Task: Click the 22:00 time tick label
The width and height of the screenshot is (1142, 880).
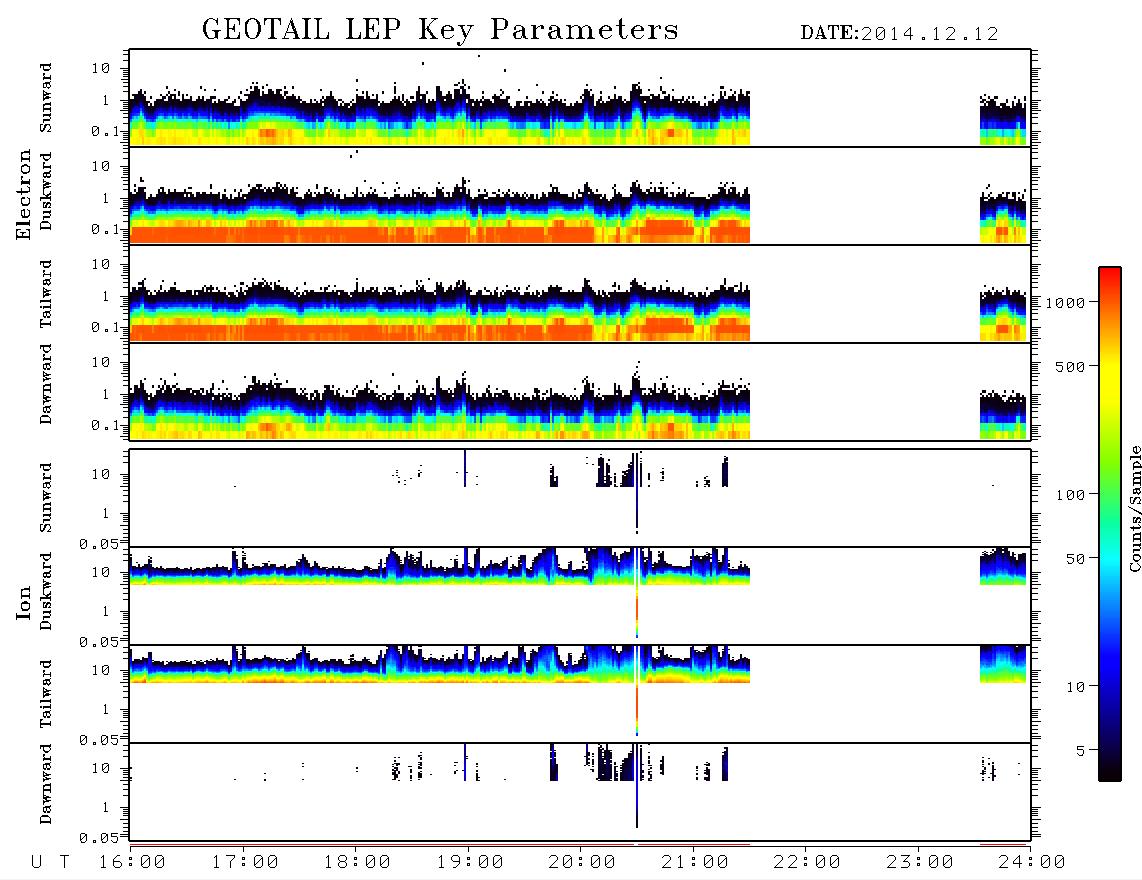Action: [x=807, y=863]
